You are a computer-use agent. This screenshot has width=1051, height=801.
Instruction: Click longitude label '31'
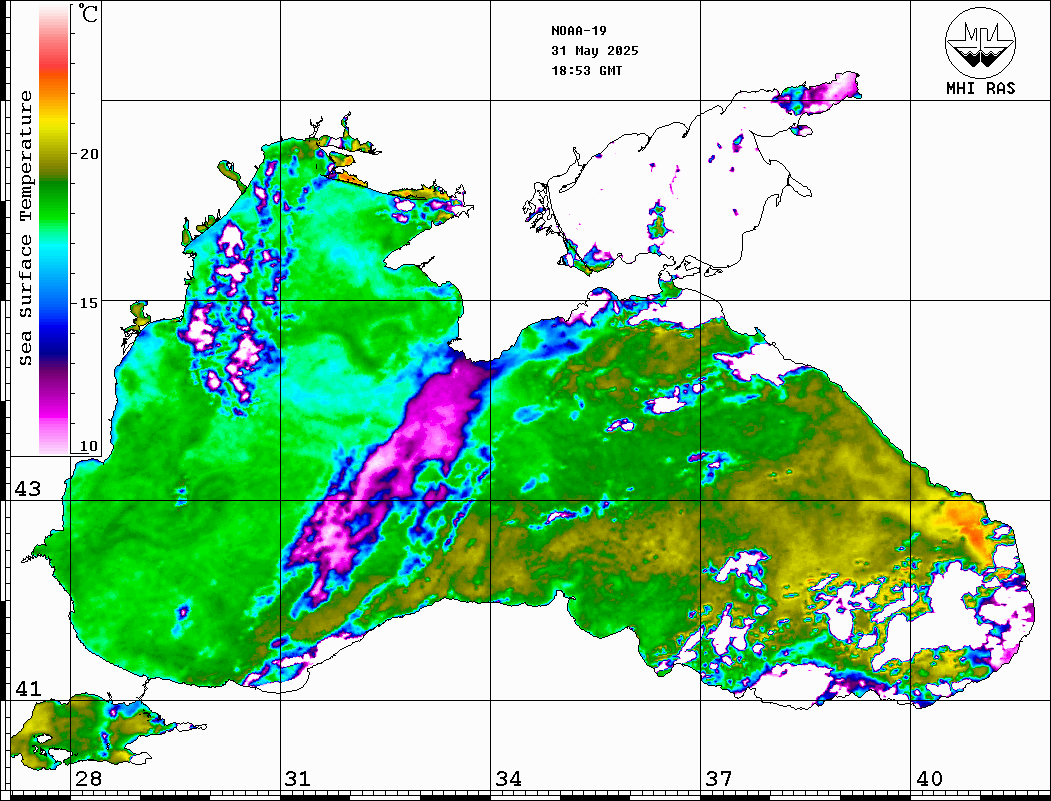[298, 779]
